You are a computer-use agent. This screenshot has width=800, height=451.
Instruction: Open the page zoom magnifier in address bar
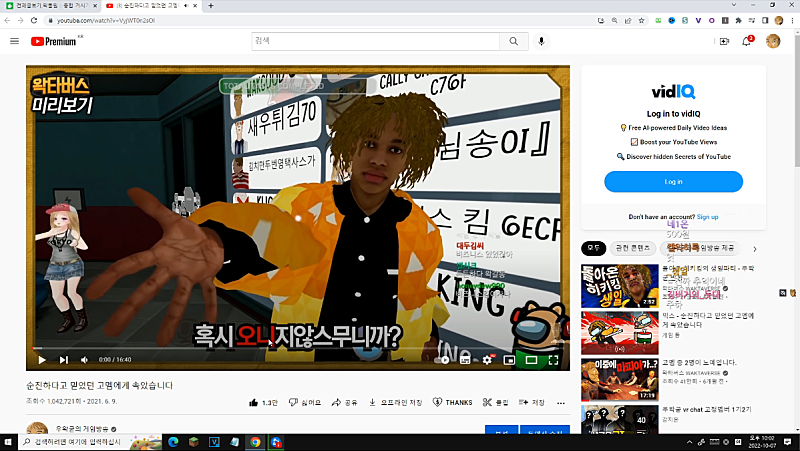click(614, 20)
